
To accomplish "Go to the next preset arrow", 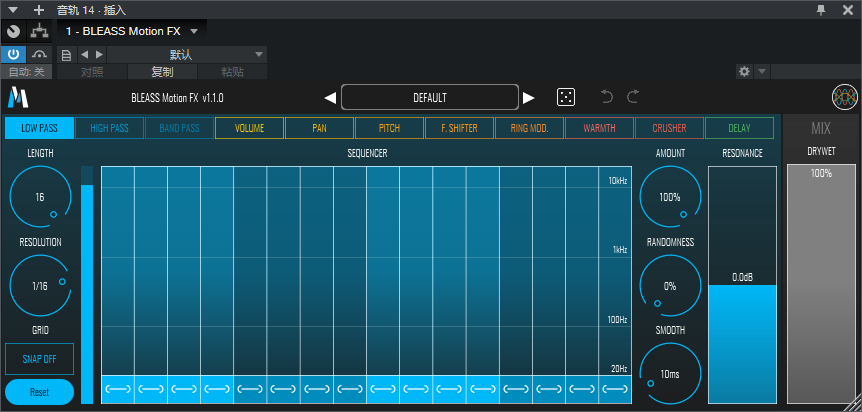I will [528, 98].
